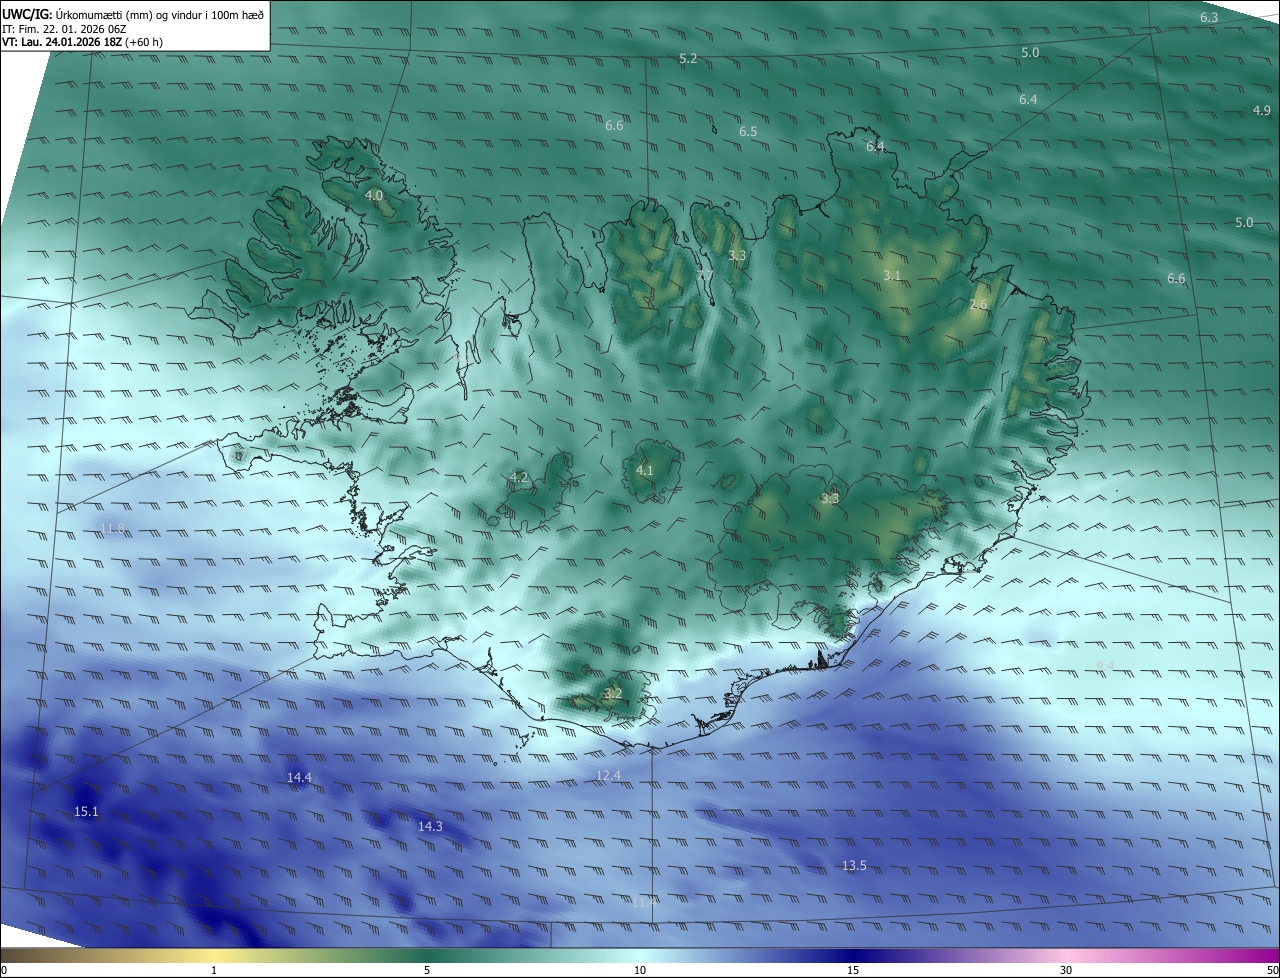Click the 14.3 value label
1280x978 pixels.
pos(430,826)
